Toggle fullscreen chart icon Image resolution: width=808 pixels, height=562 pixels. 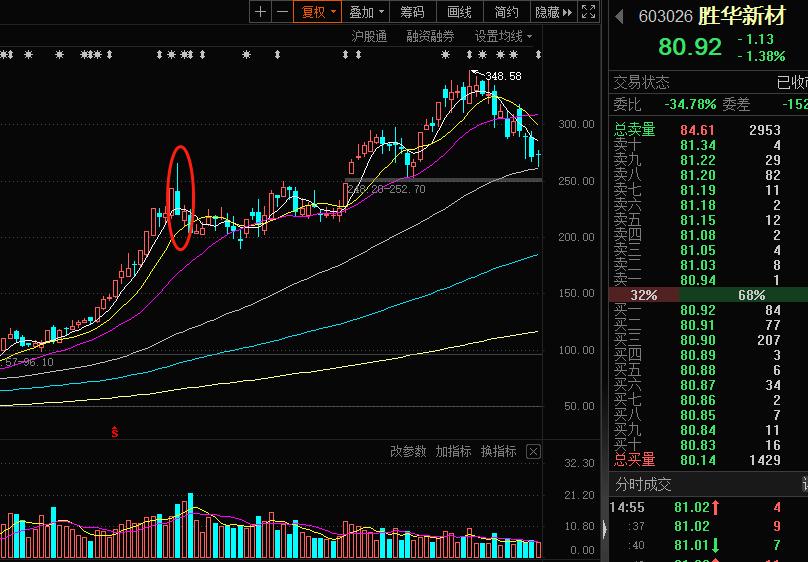click(588, 12)
